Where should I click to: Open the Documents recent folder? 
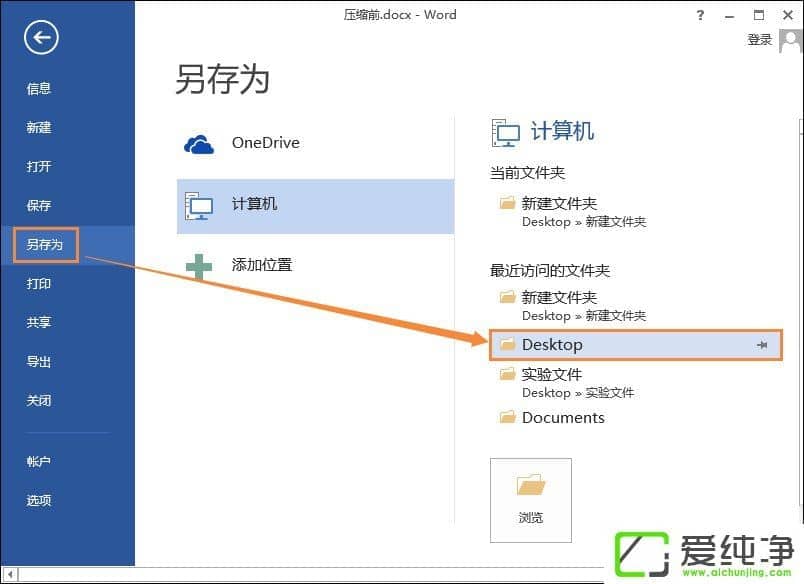pos(563,418)
